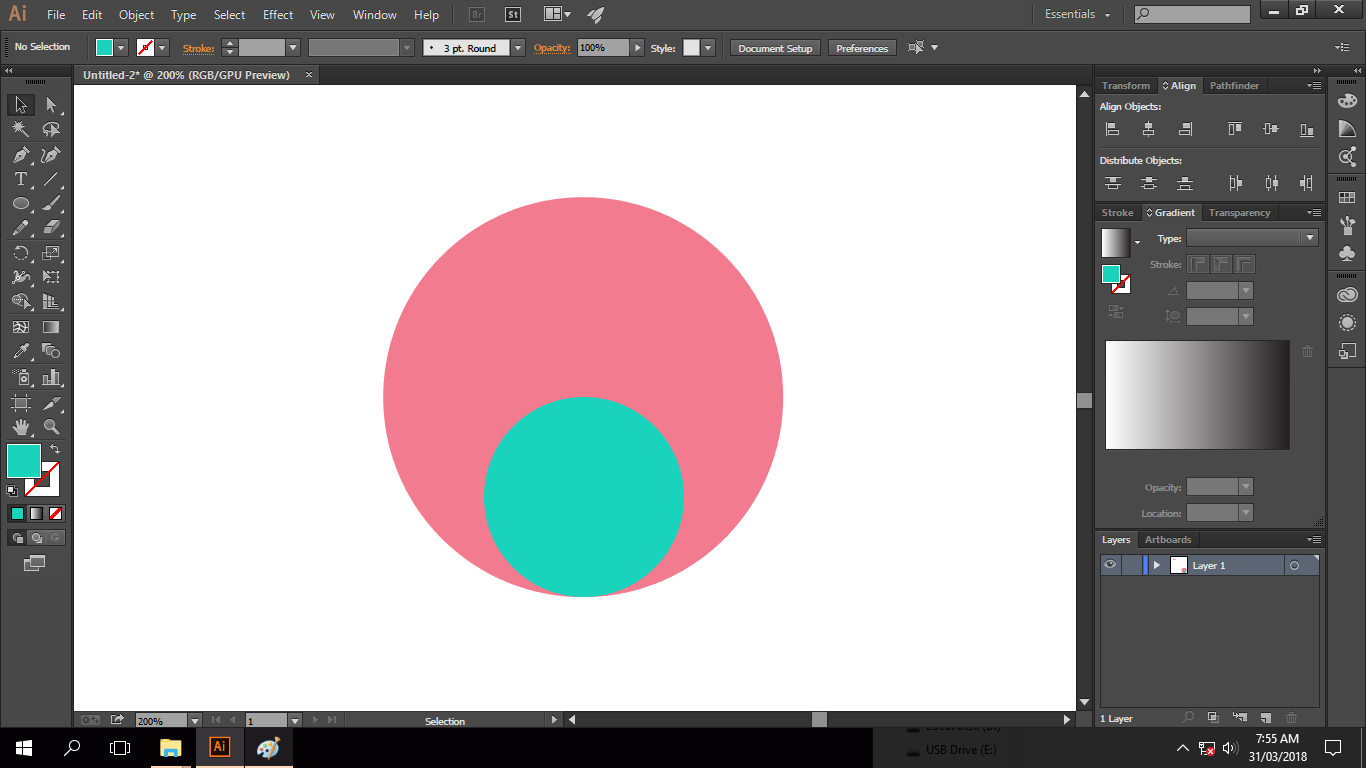Screen dimensions: 1366x768
Task: Activate the Blend tool
Action: [x=51, y=351]
